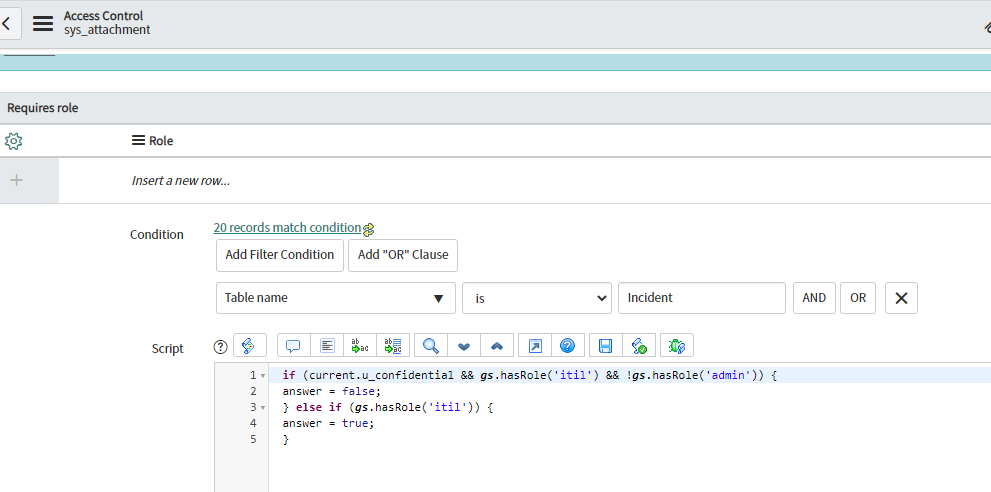Place the cursor on 'answer = true;' line
Viewport: 991px width, 492px height.
pyautogui.click(x=329, y=423)
